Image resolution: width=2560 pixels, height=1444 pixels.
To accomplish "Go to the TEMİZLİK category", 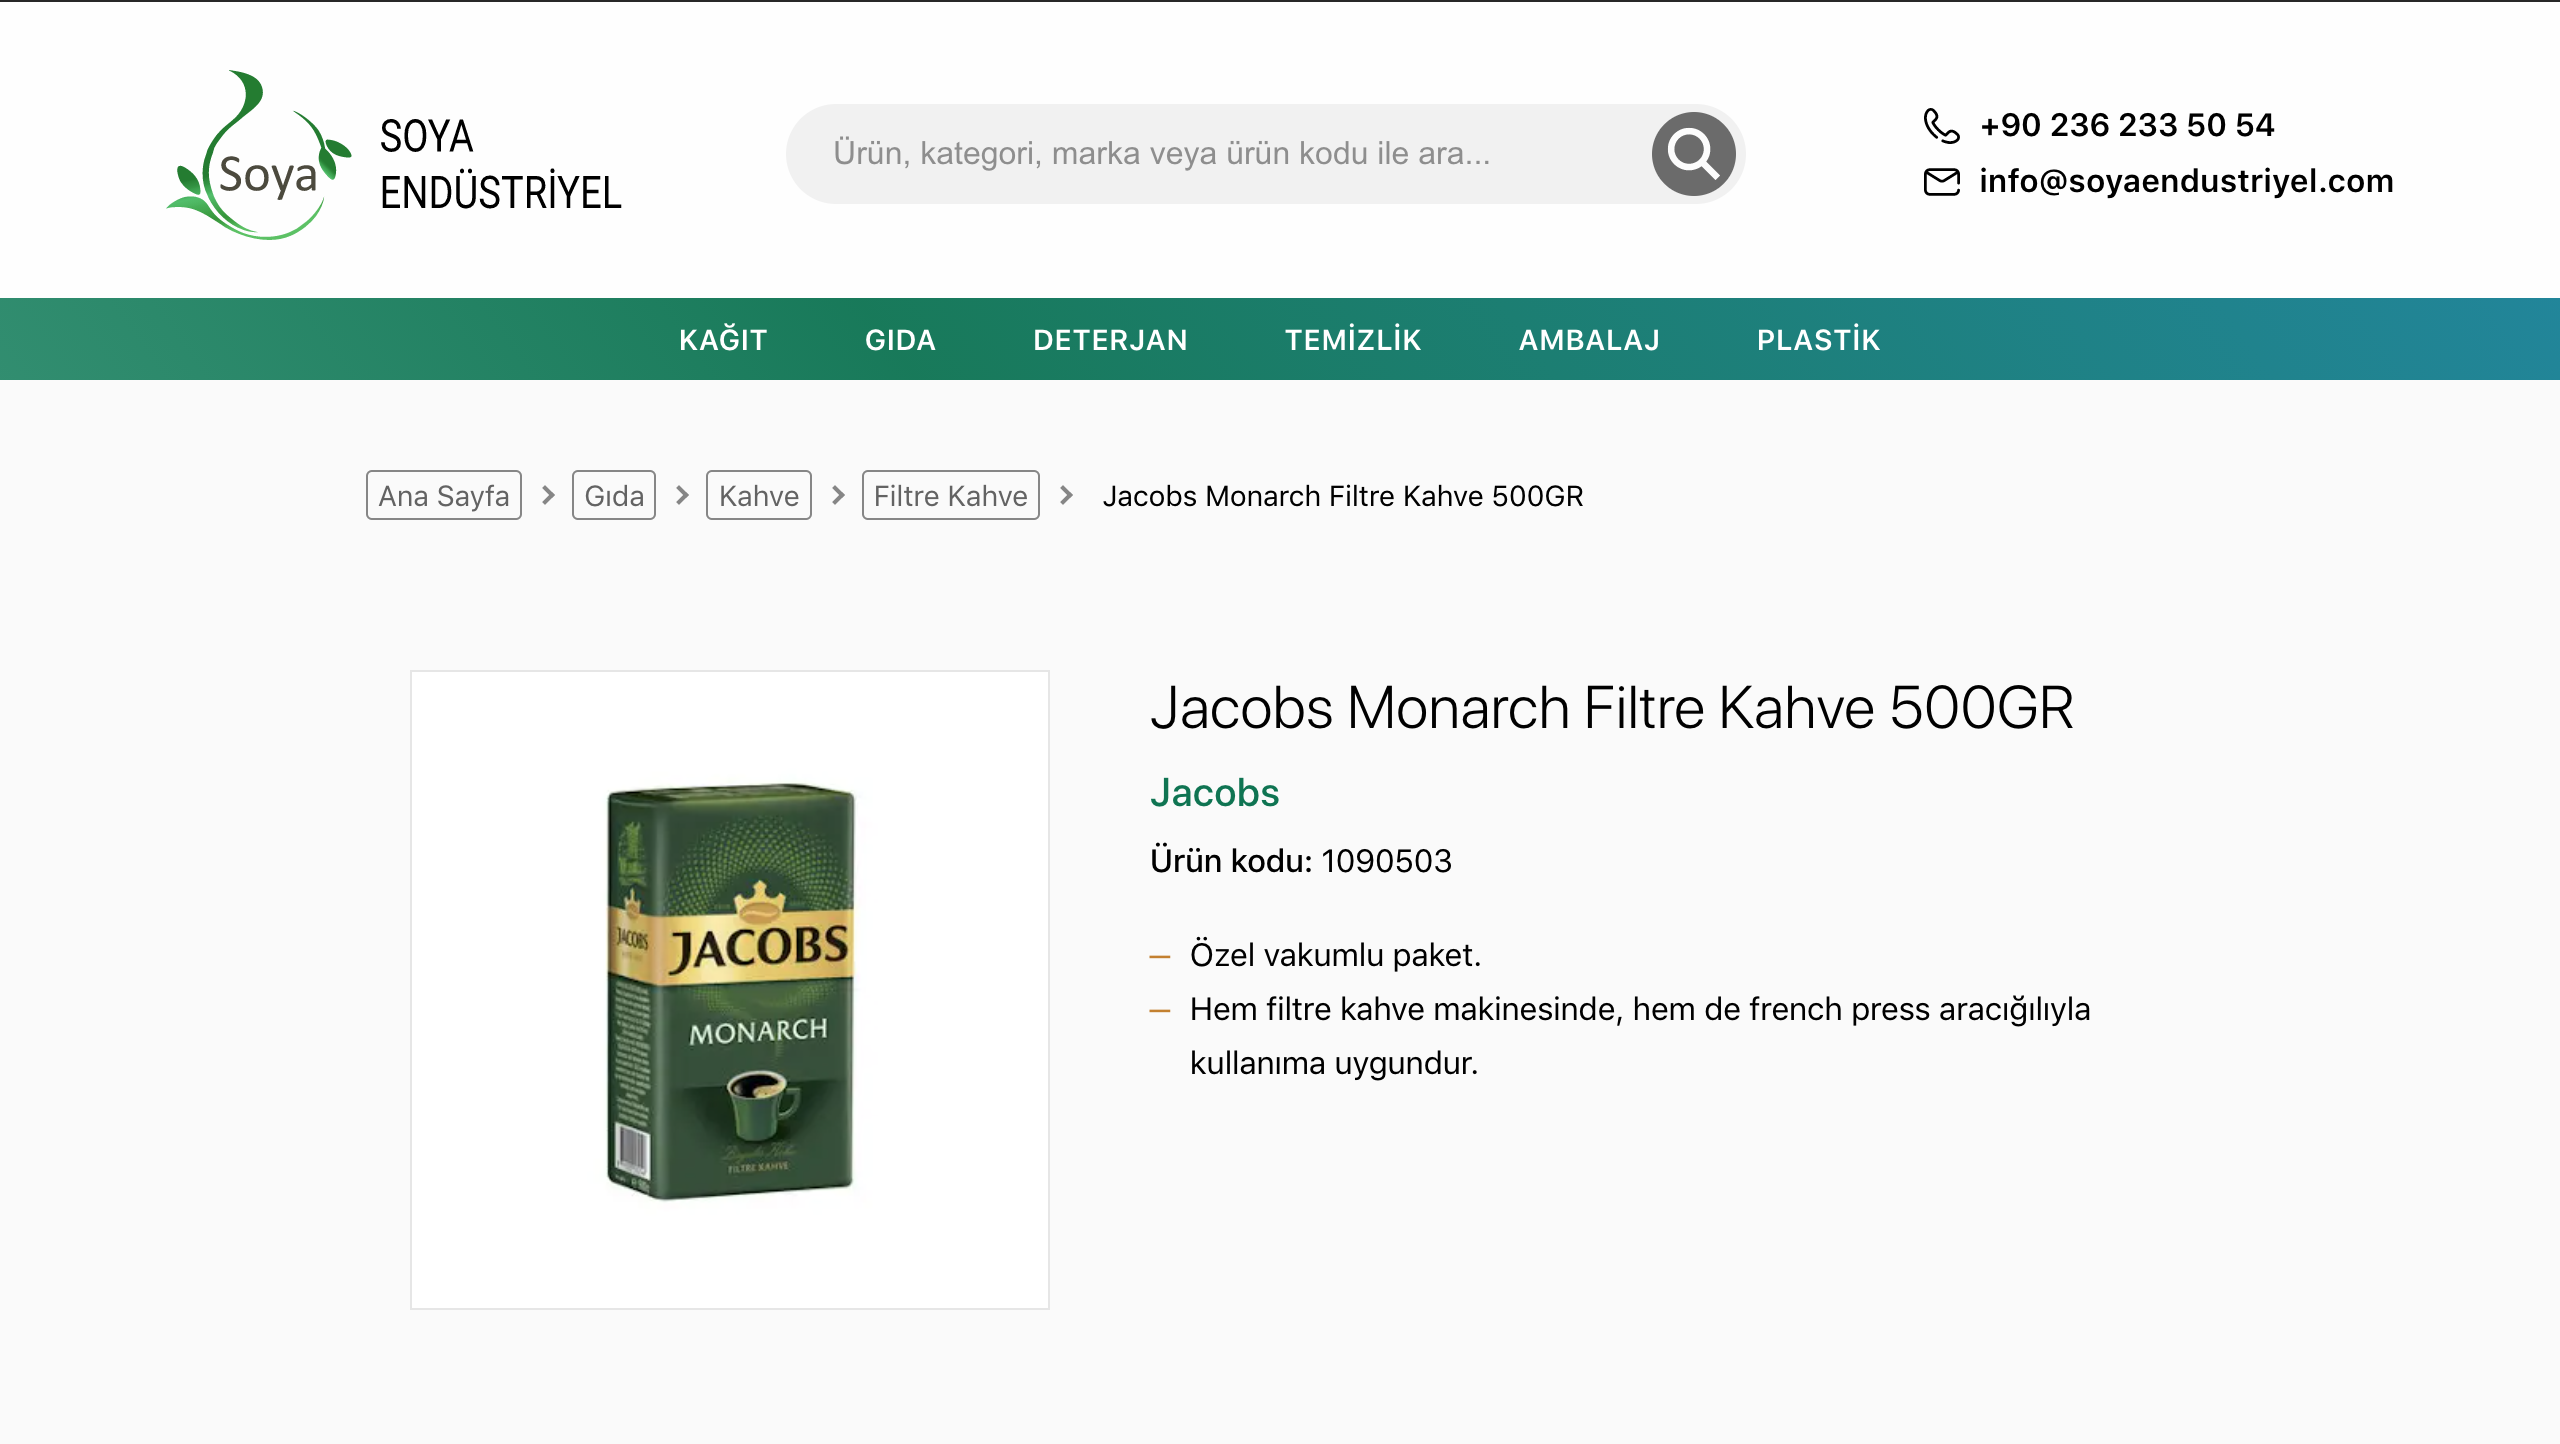I will click(1353, 340).
